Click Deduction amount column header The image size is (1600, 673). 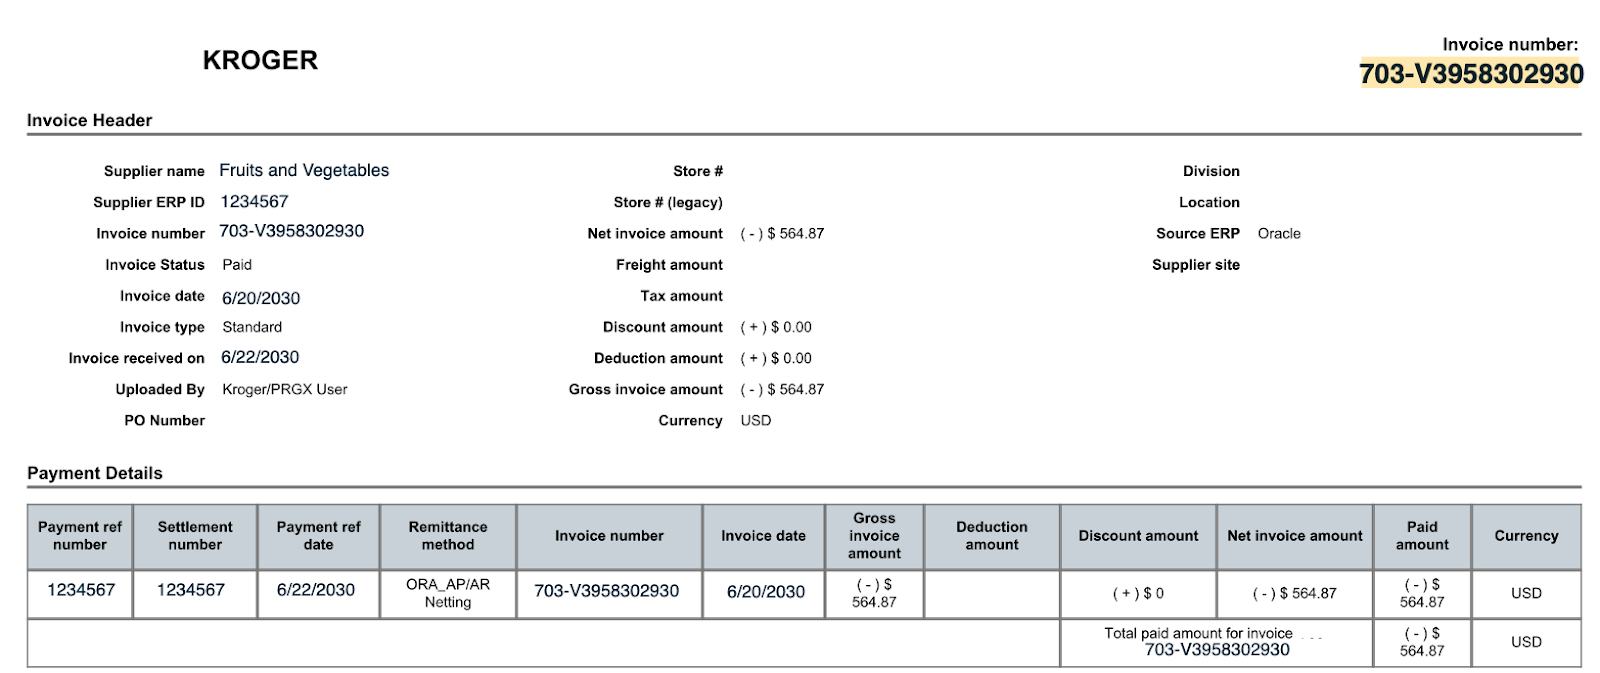[992, 536]
